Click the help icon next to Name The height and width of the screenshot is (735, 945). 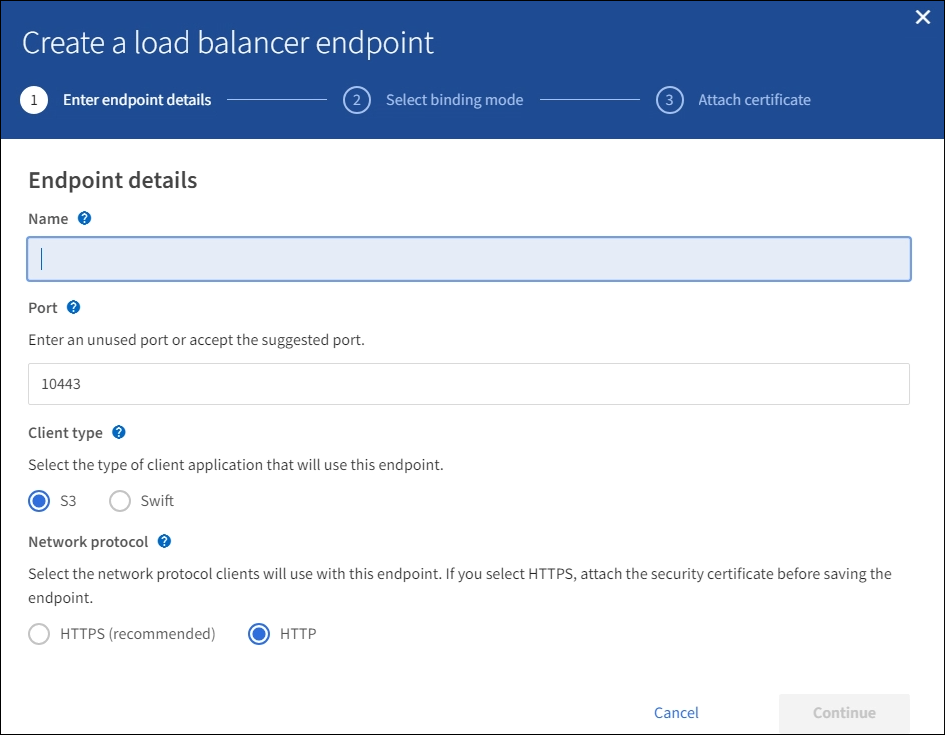click(x=85, y=218)
